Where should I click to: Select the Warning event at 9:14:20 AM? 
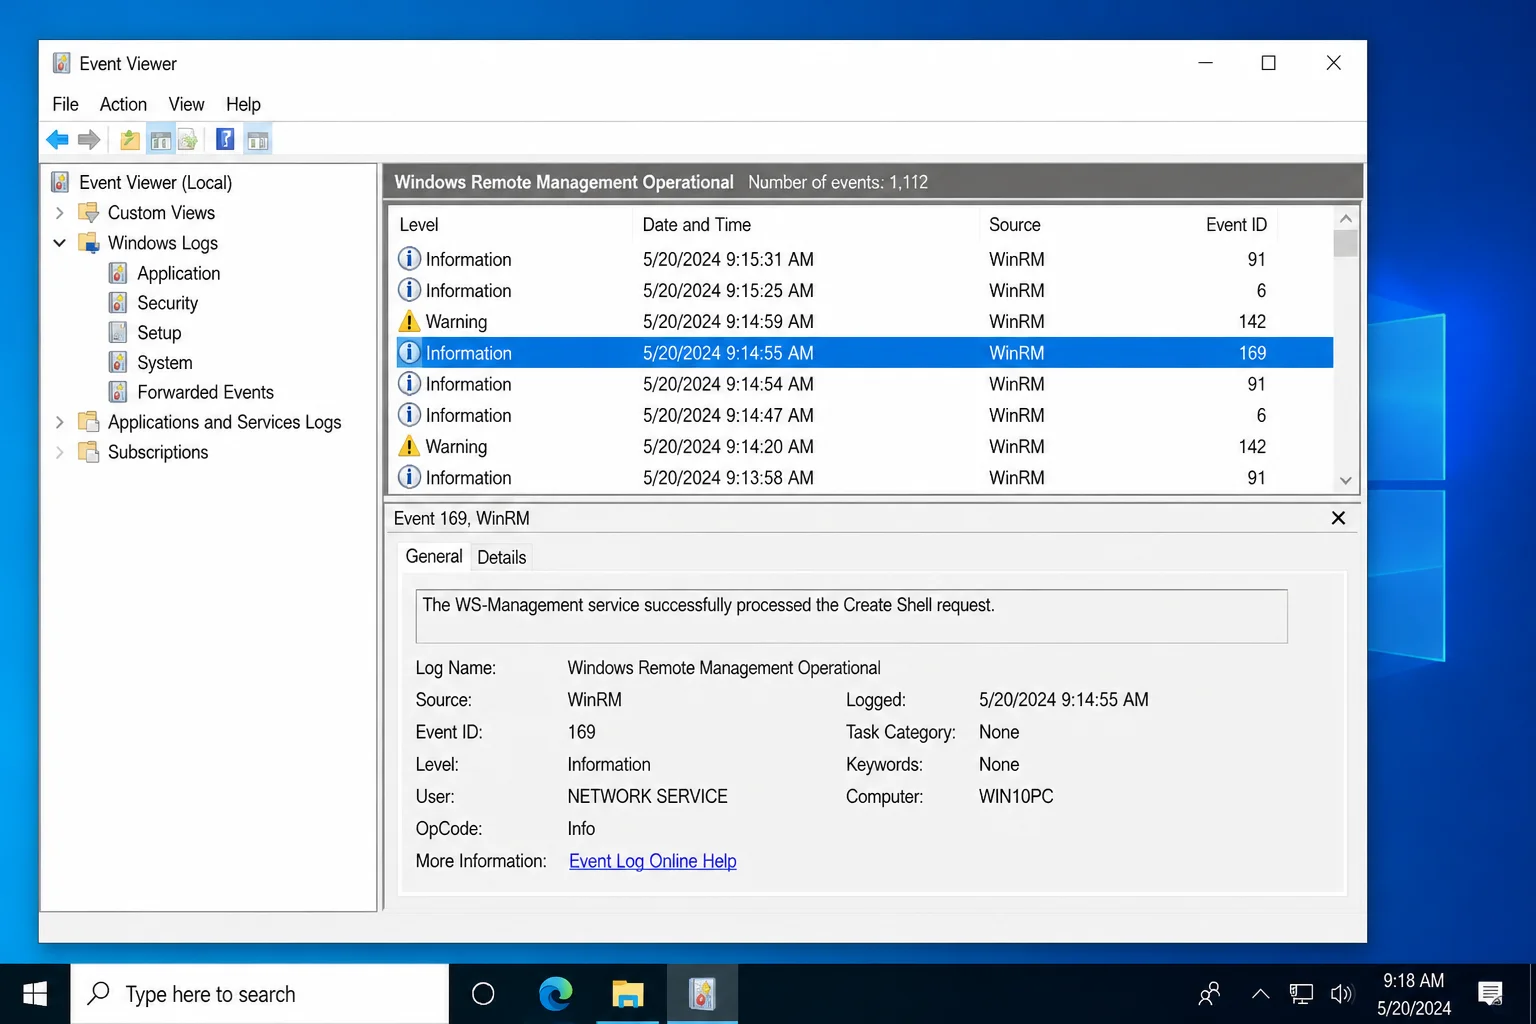865,446
